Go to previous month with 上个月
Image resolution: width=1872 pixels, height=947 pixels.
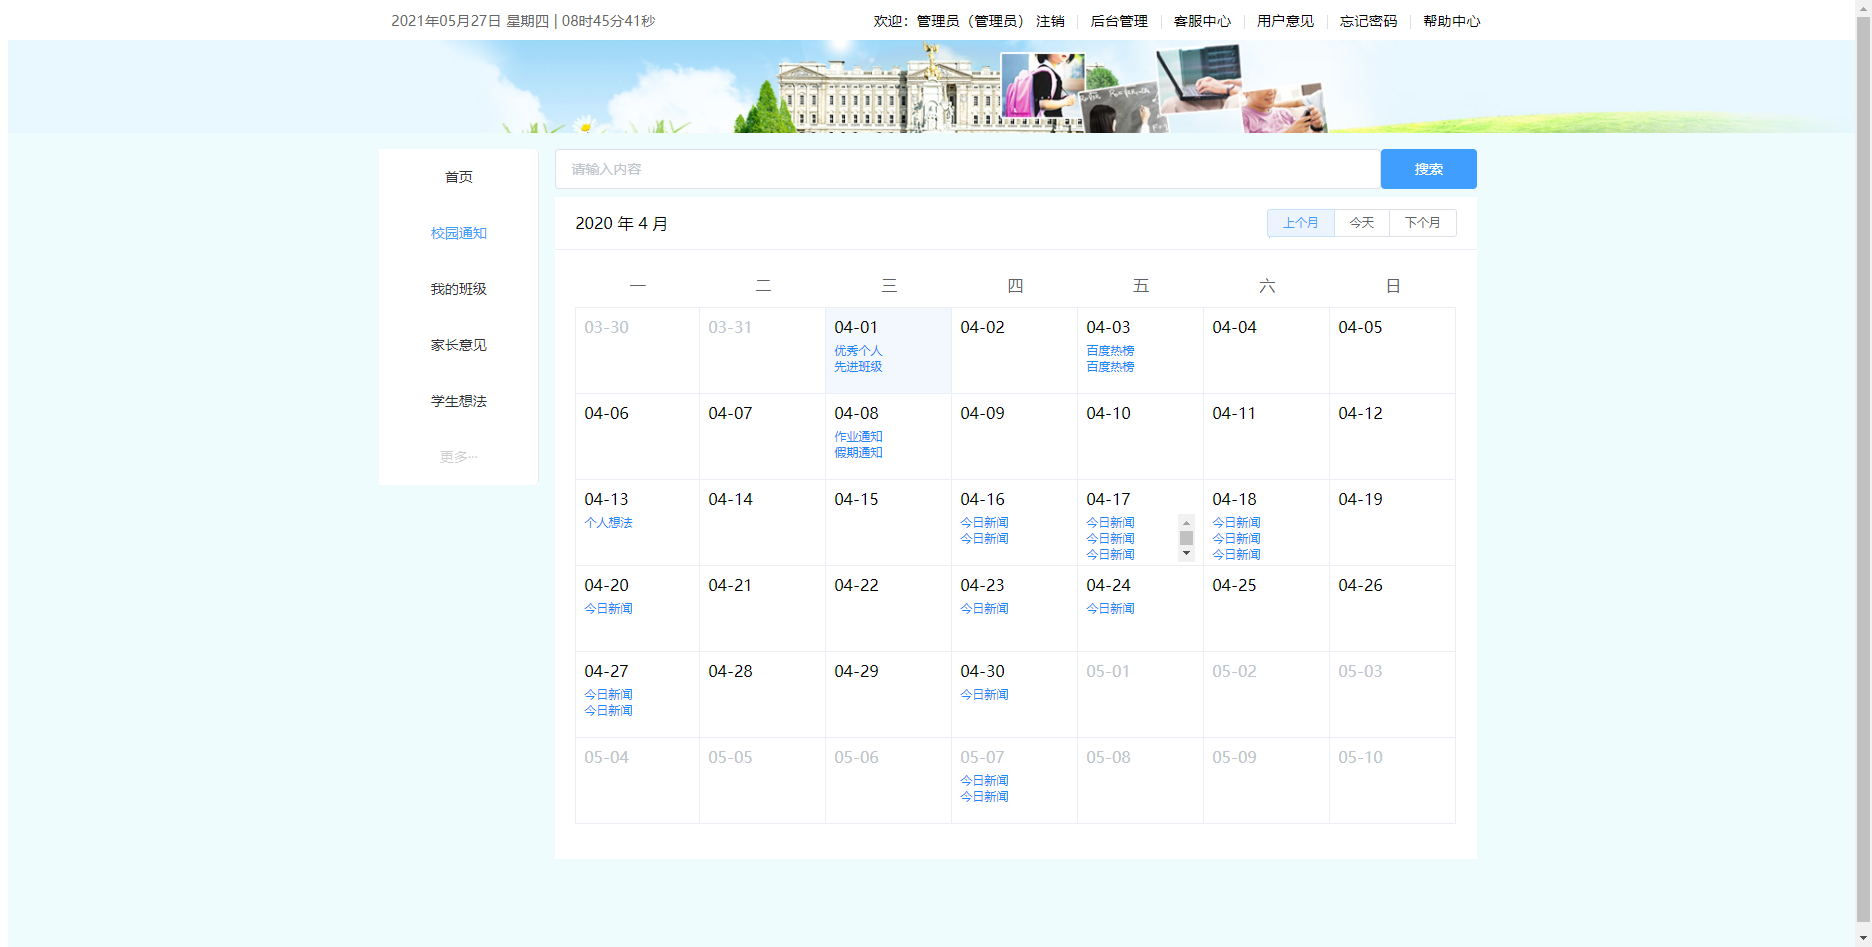point(1300,223)
